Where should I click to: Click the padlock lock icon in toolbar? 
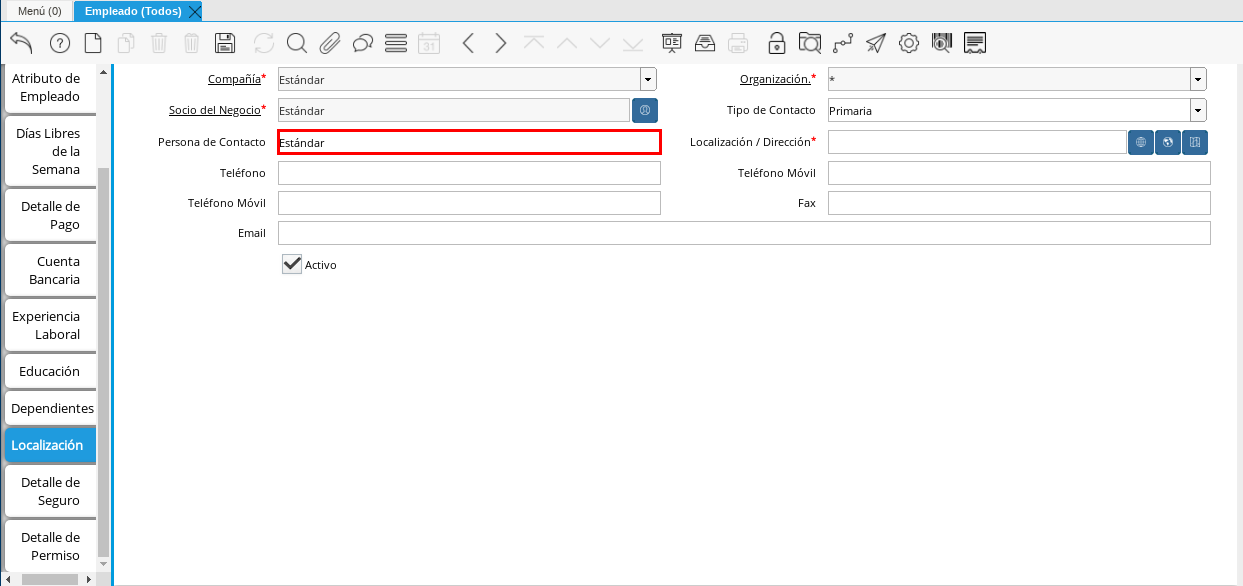point(776,43)
